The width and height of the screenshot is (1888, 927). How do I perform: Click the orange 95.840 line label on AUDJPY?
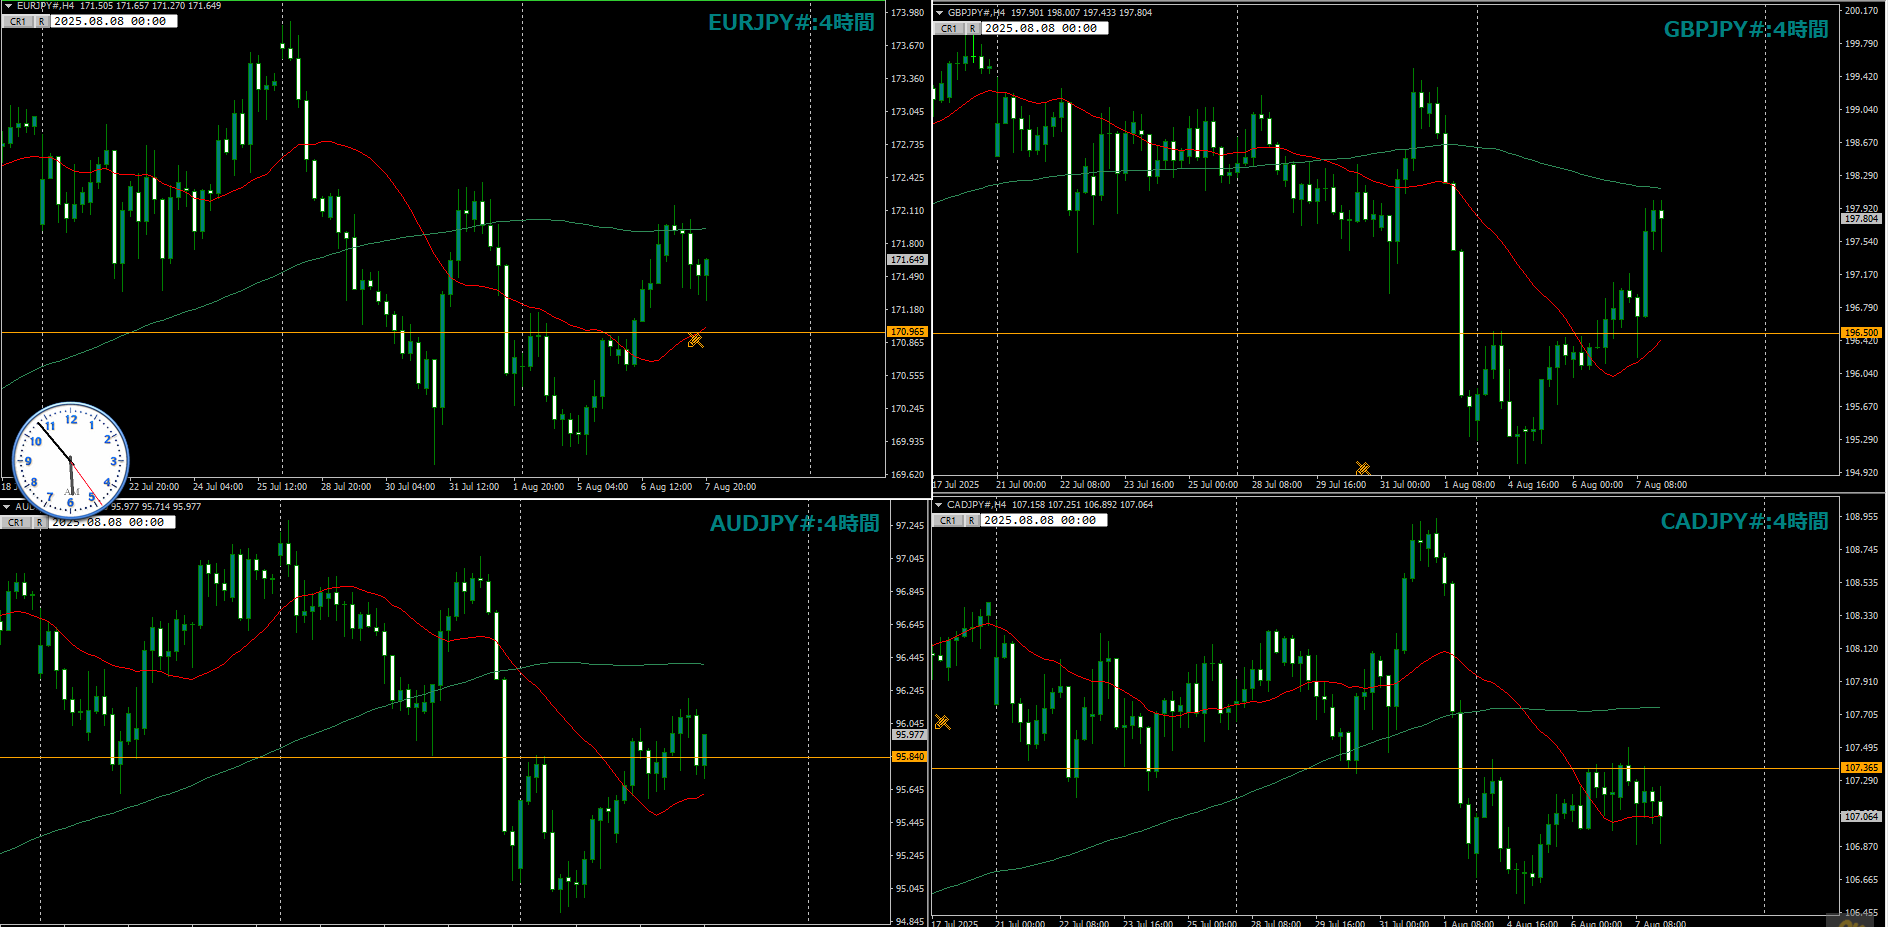[910, 757]
